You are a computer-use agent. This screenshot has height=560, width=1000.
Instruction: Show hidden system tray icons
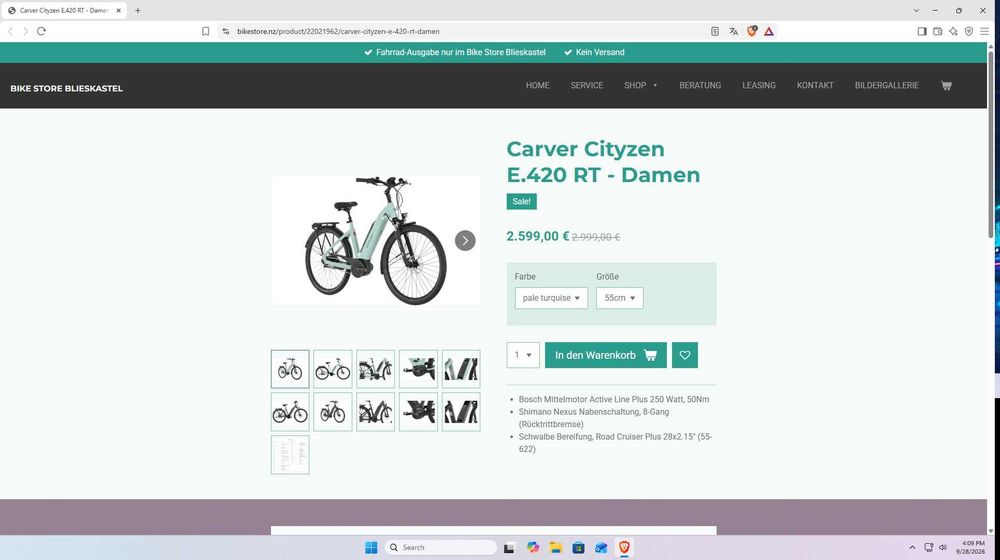pyautogui.click(x=912, y=547)
